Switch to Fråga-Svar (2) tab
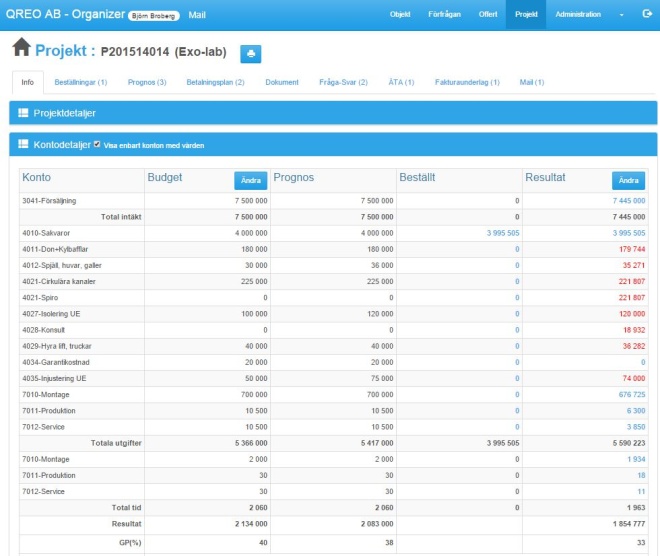 coord(343,82)
